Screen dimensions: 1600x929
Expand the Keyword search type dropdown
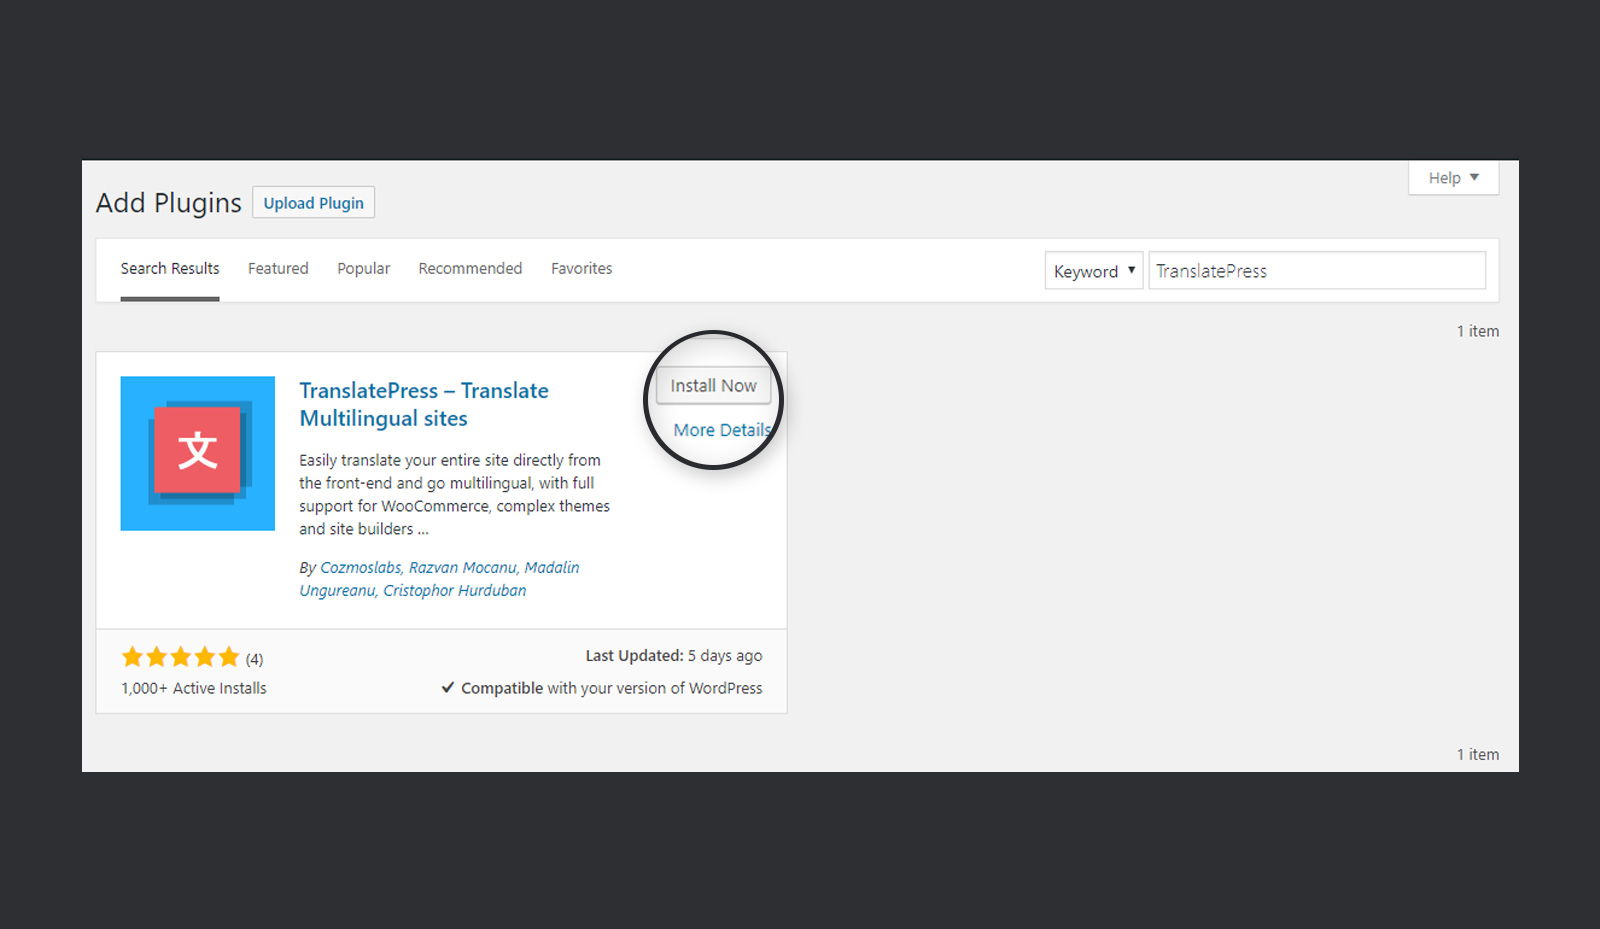click(1094, 271)
